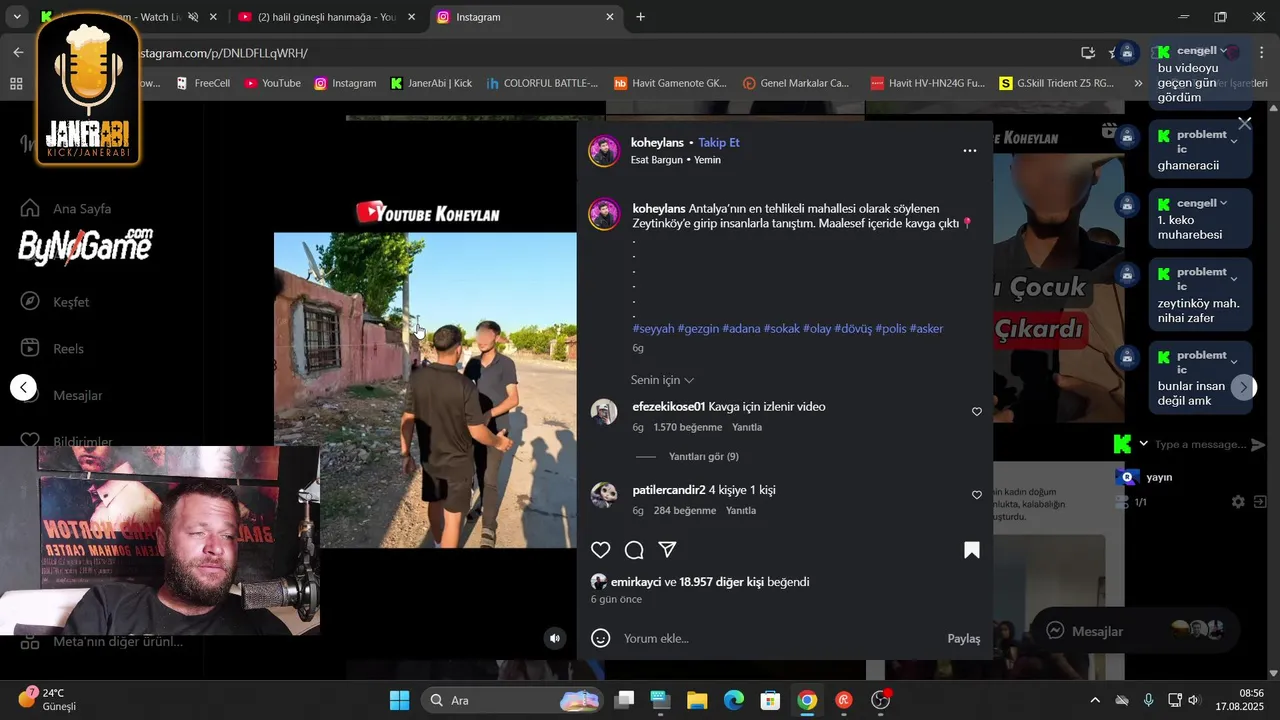The height and width of the screenshot is (720, 1280).
Task: Expand chevron on 'ghameracii' chat message
Action: pyautogui.click(x=1234, y=142)
